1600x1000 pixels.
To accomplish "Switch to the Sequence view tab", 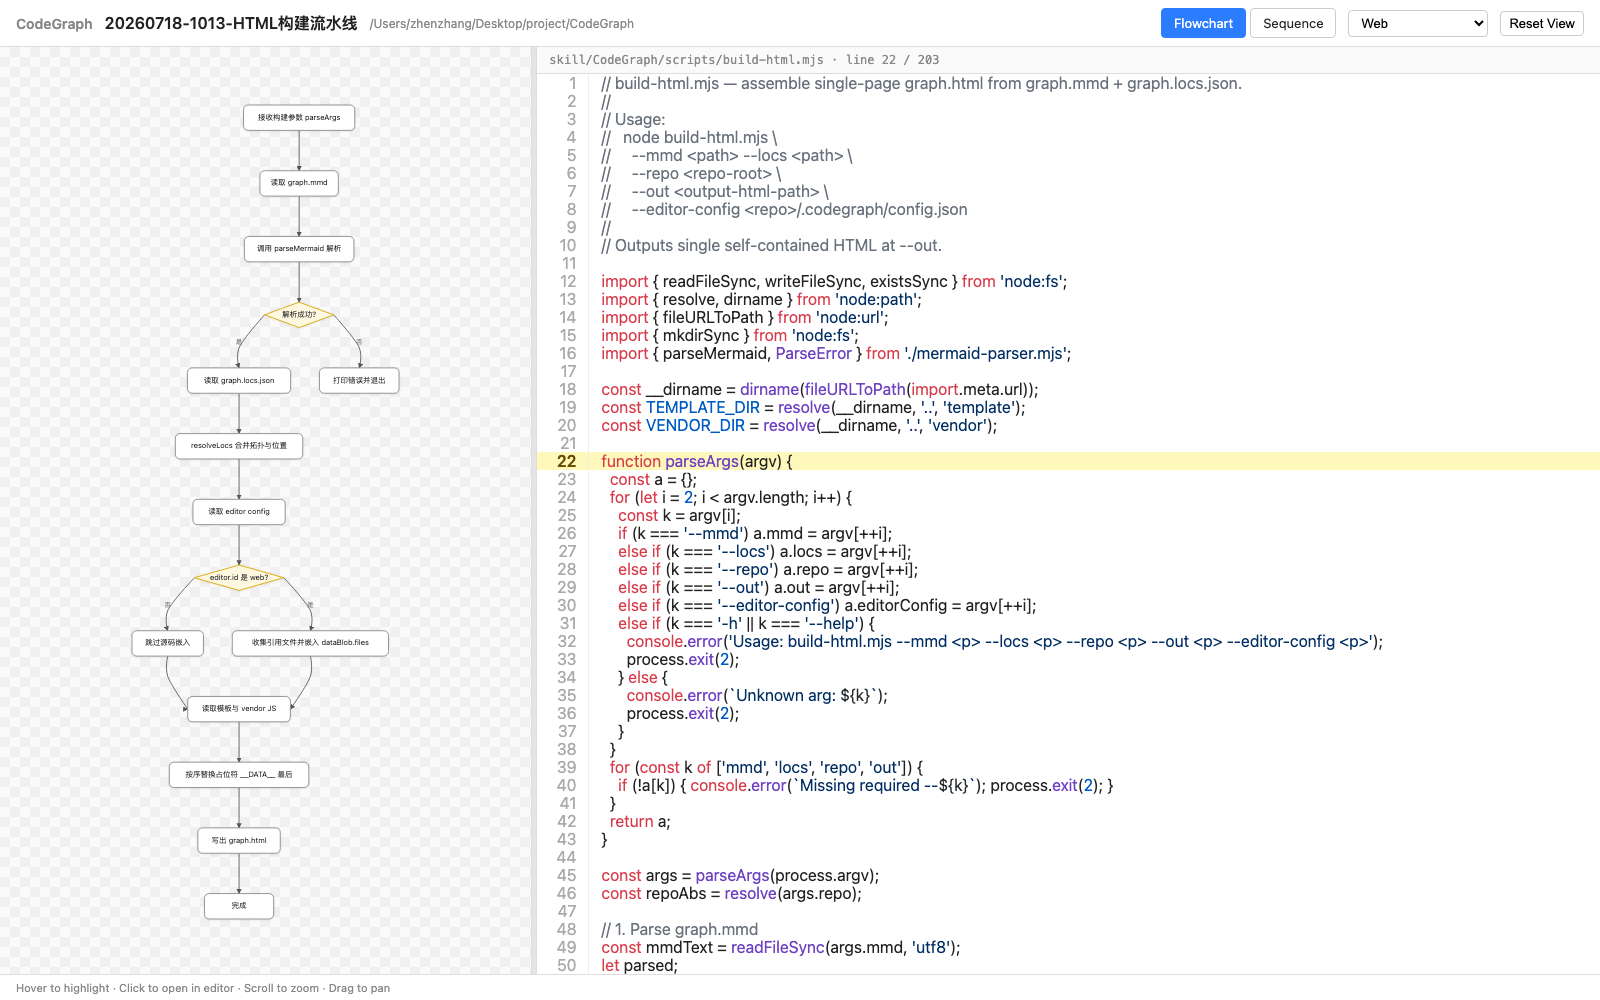I will pyautogui.click(x=1293, y=23).
